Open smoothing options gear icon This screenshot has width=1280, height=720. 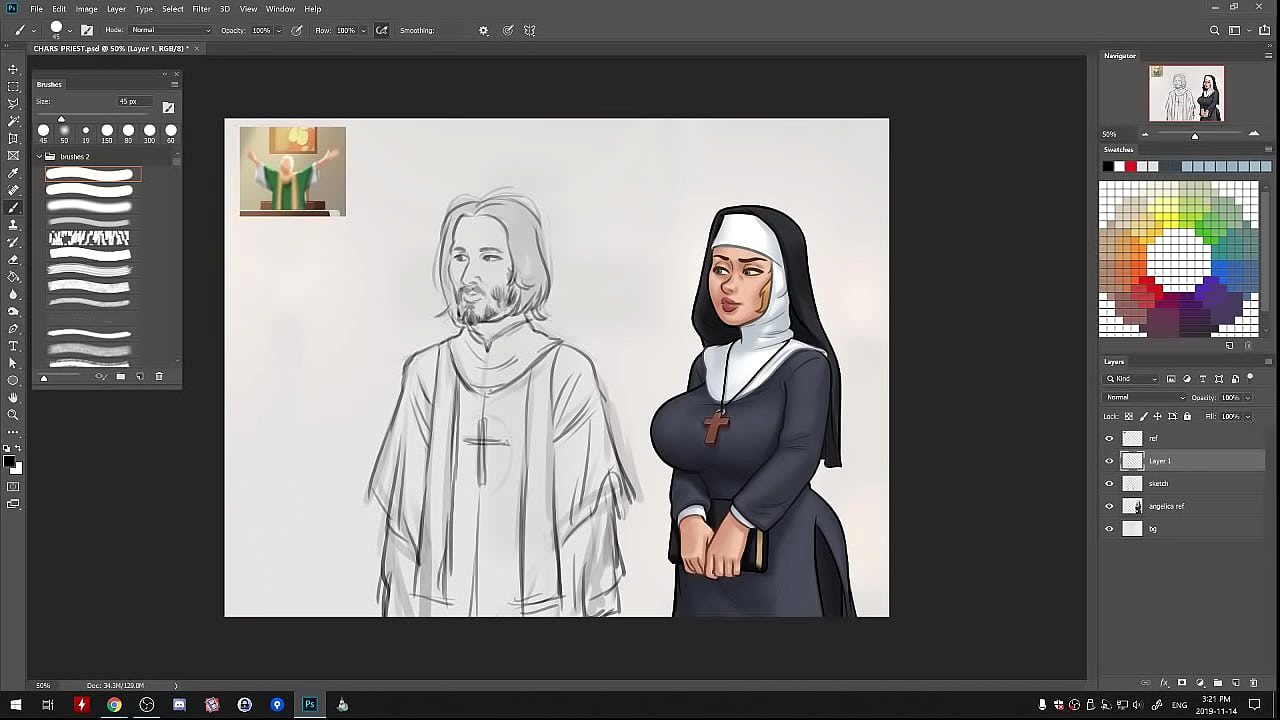tap(483, 30)
